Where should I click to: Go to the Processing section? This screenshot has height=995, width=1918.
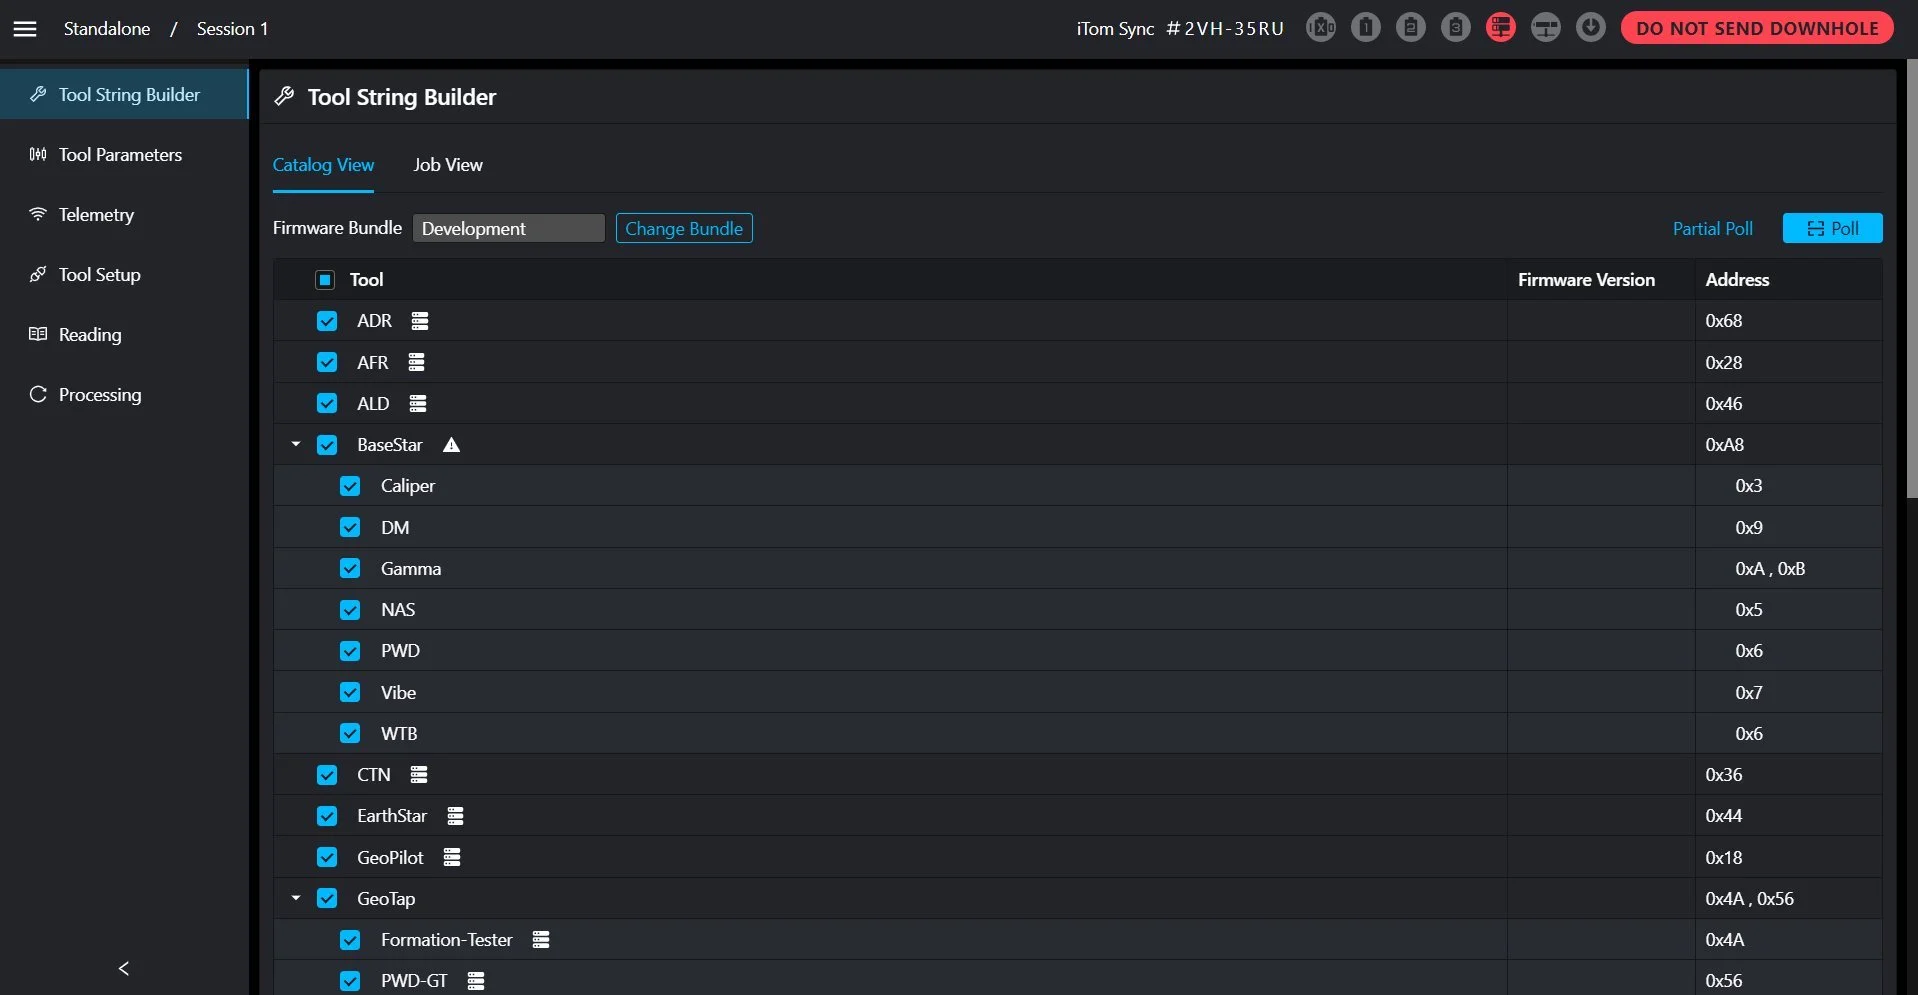pos(100,394)
